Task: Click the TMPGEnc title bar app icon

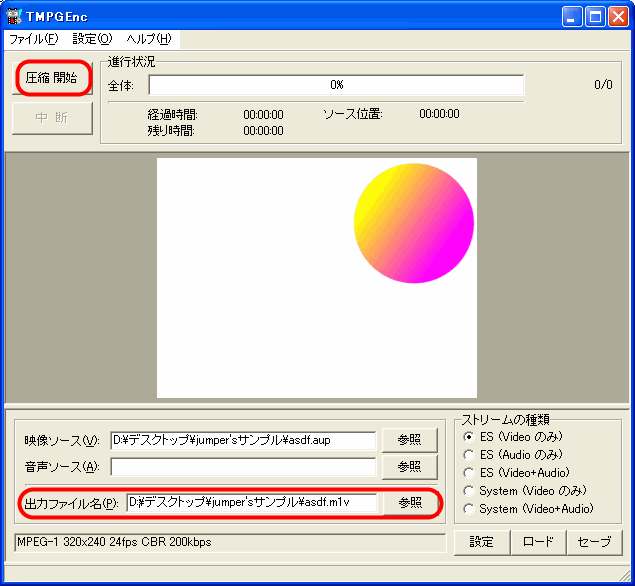Action: (14, 16)
